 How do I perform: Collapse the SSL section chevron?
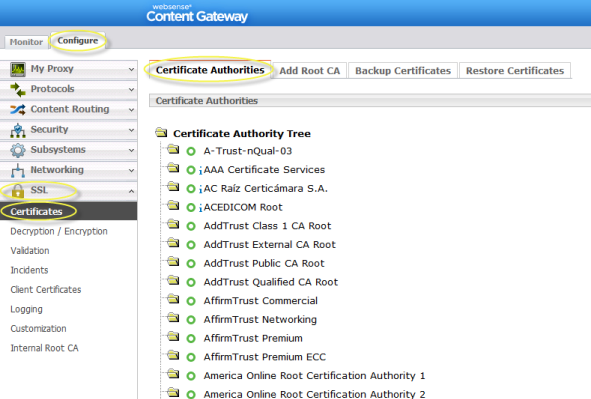131,191
